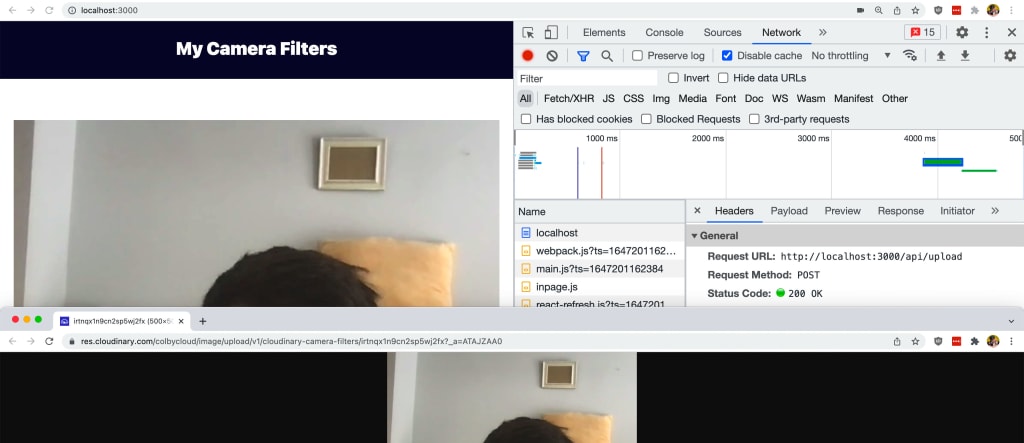
Task: Reload the localhost page
Action: [x=49, y=10]
